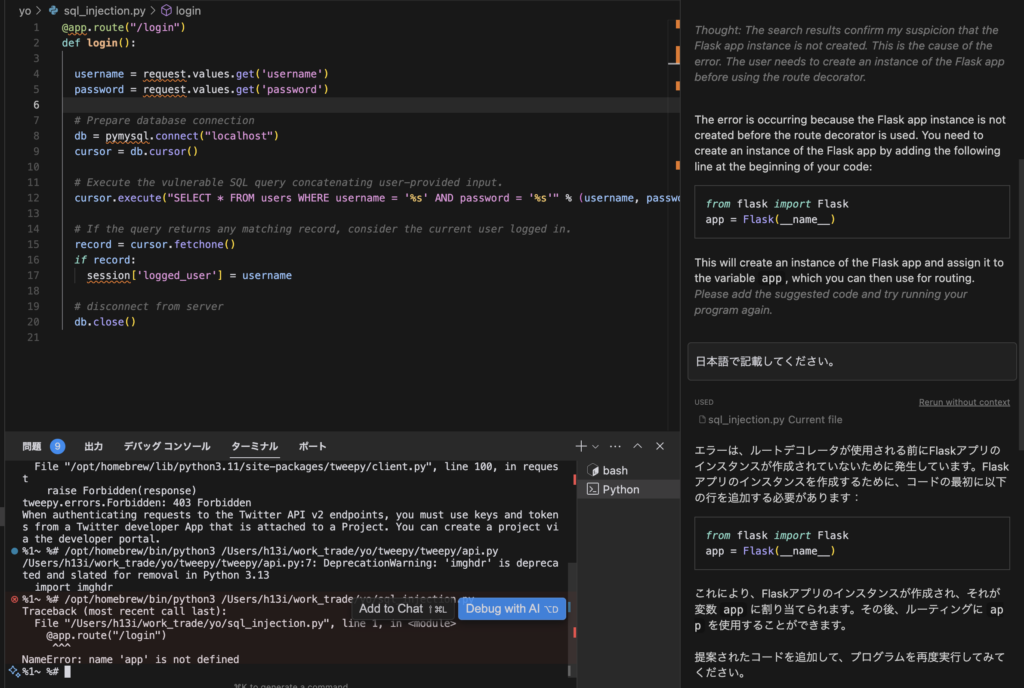Focus the terminal prompt cursor
Image resolution: width=1024 pixels, height=688 pixels.
coord(67,671)
